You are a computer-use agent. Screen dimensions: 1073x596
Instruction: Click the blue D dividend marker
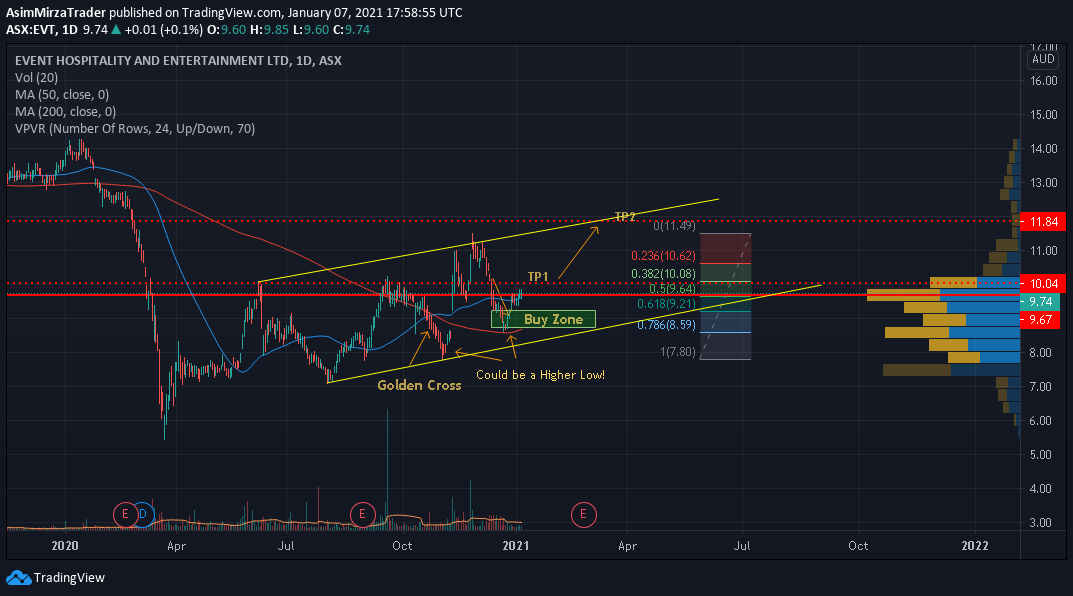click(144, 514)
